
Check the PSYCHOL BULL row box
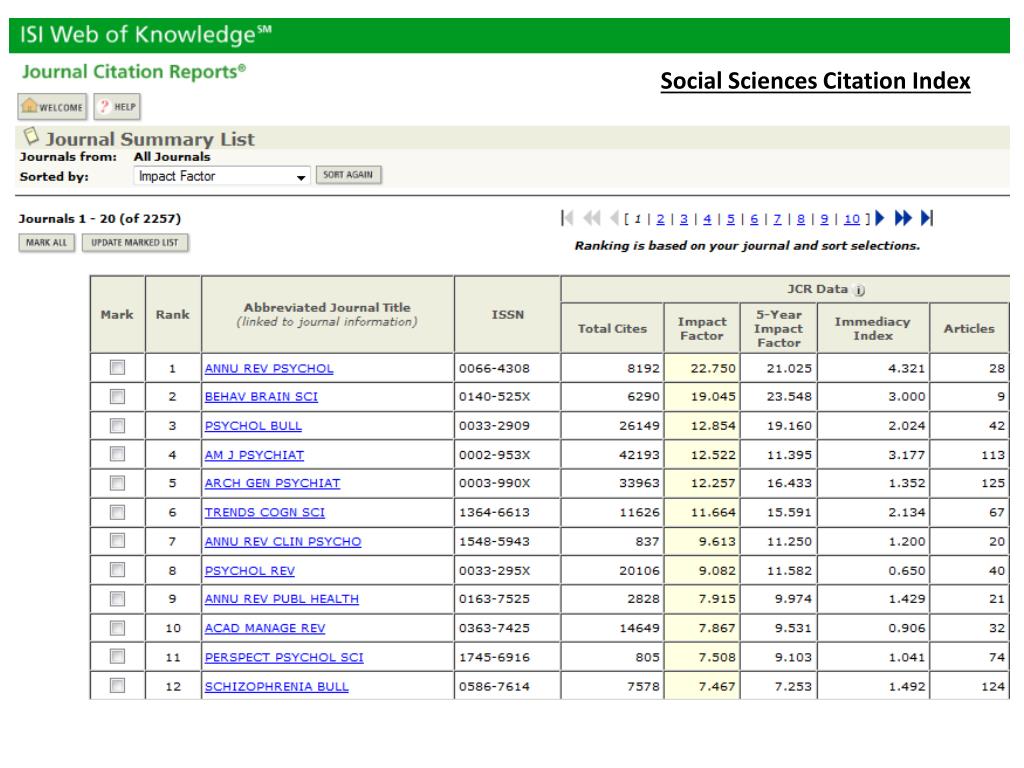coord(118,426)
